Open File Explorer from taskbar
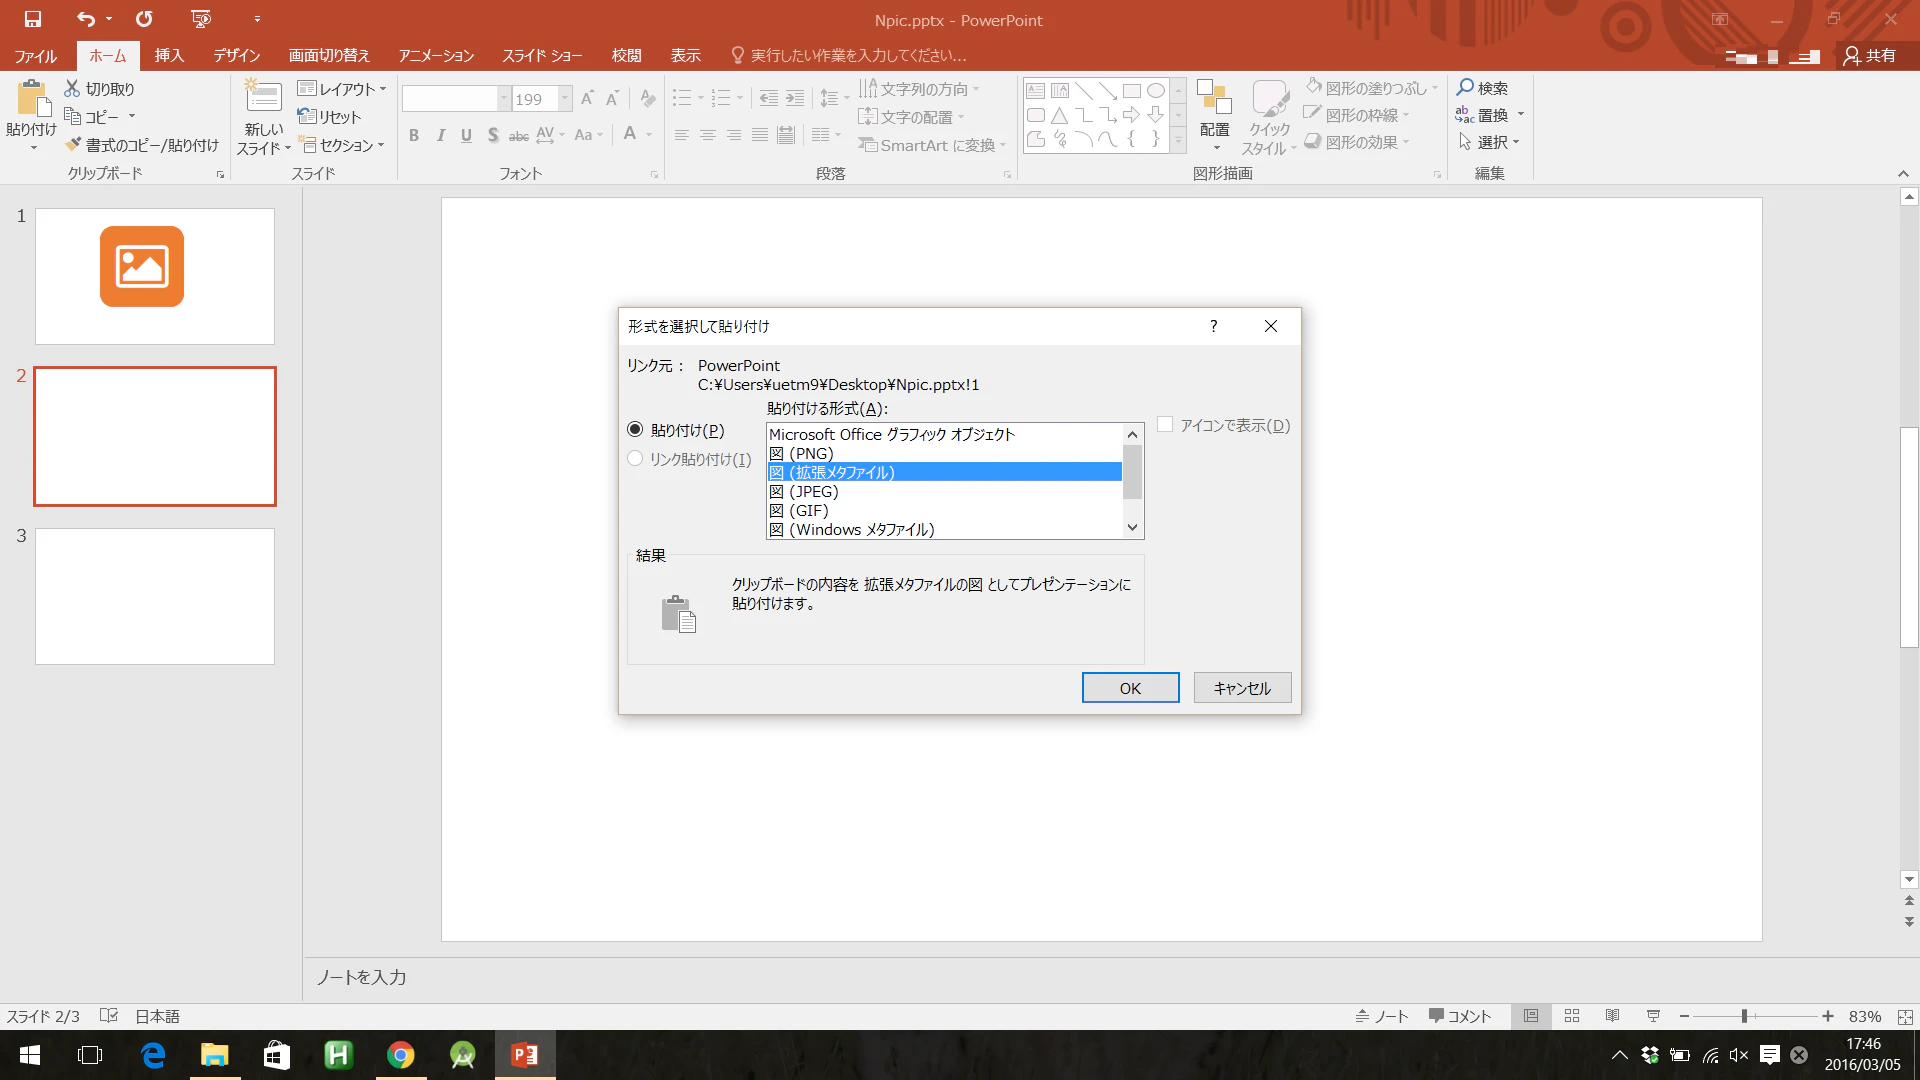 215,1055
